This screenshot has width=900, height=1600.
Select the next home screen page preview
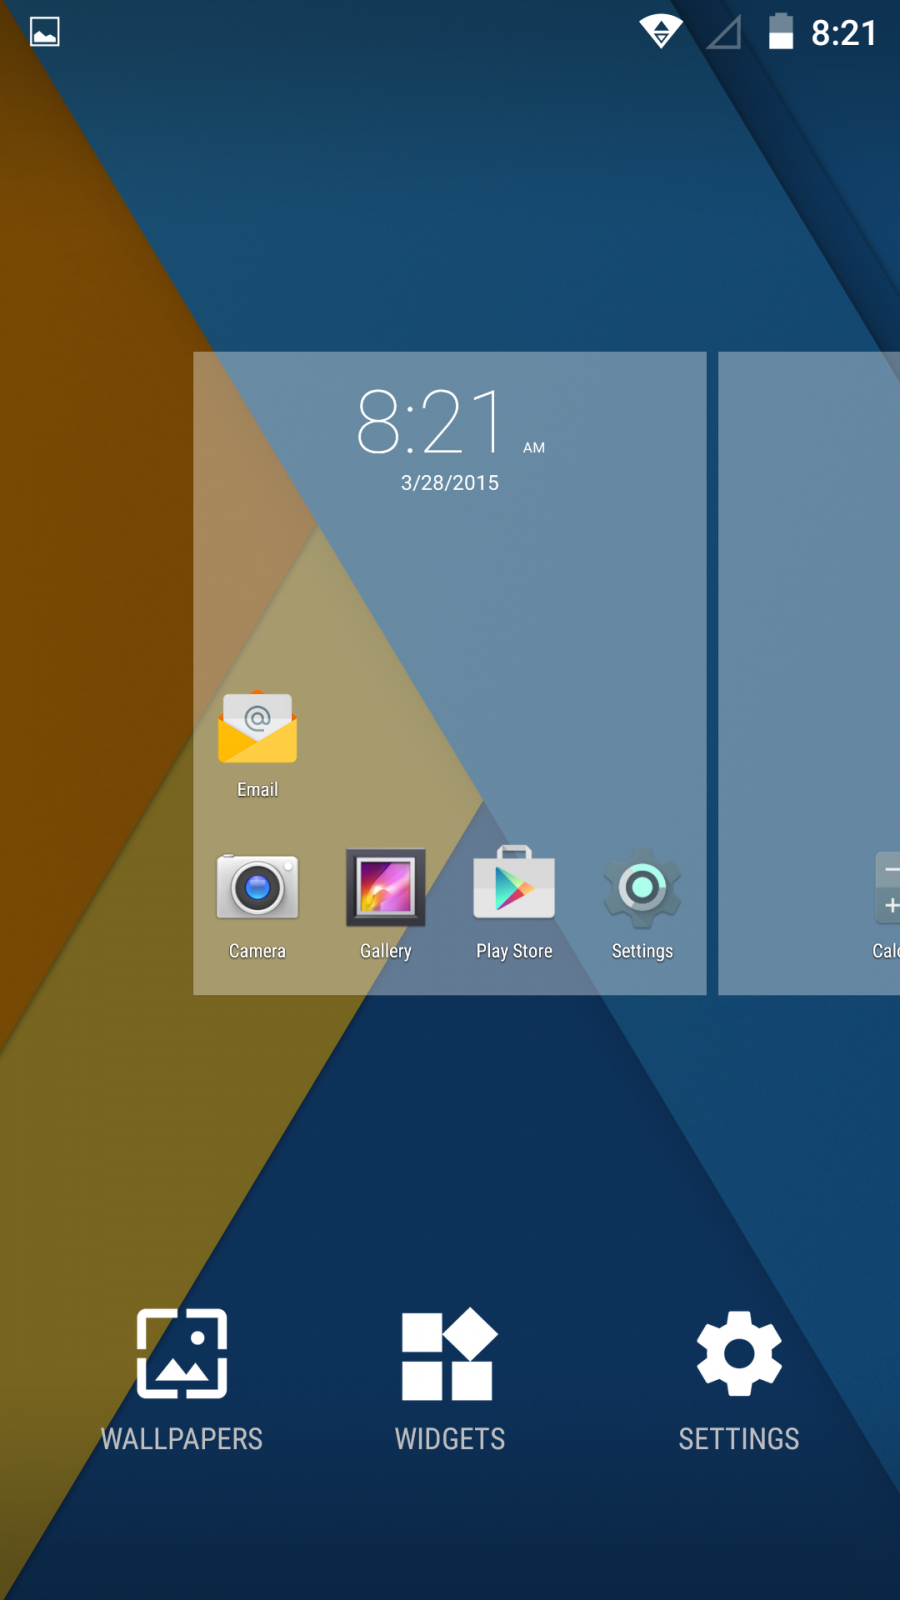(x=809, y=673)
